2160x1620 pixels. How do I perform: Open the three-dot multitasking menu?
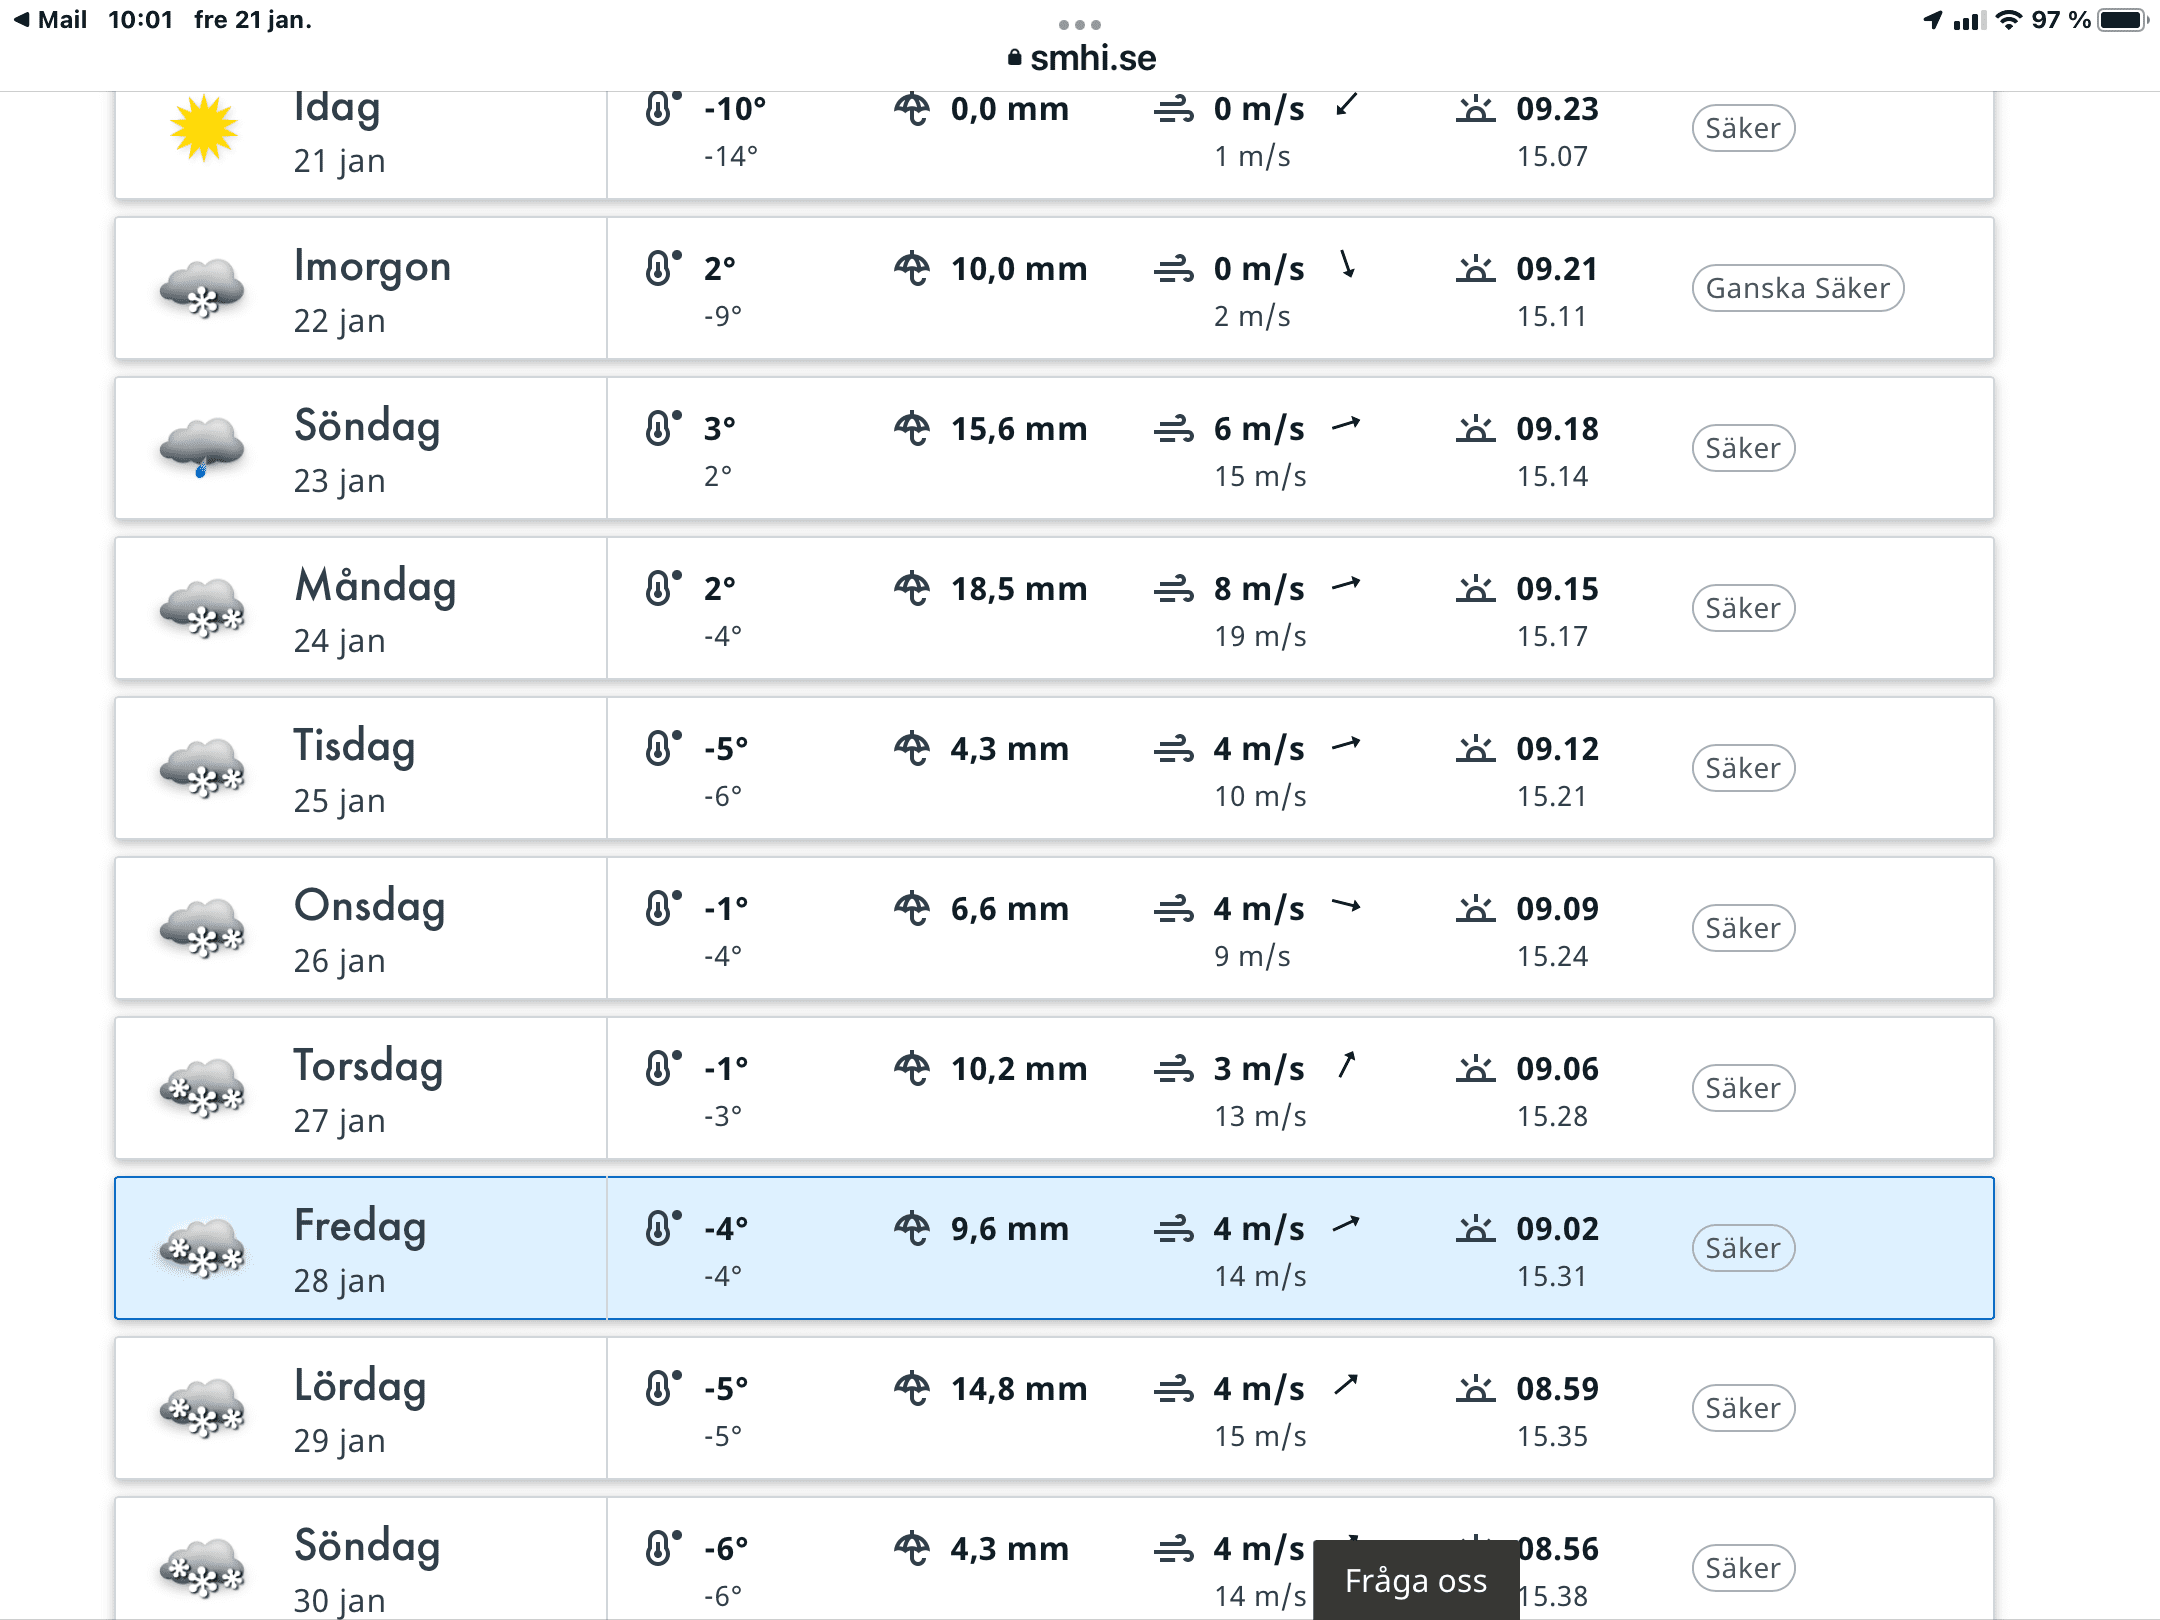click(x=1080, y=24)
